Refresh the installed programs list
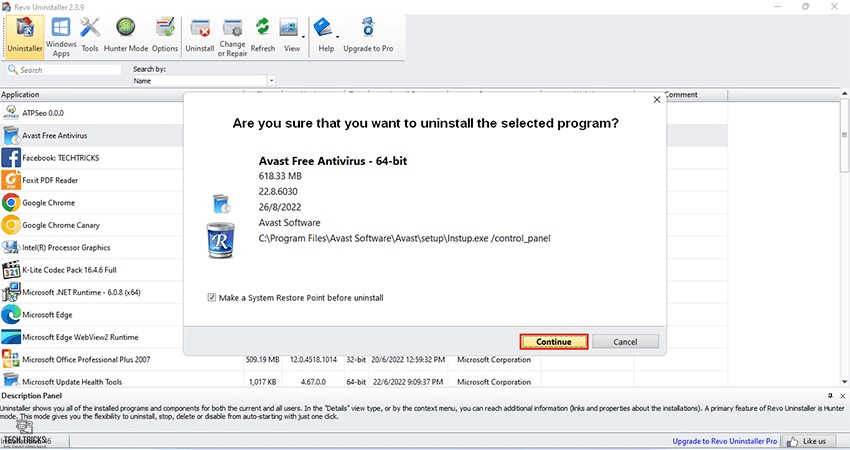This screenshot has width=850, height=450. coord(263,36)
